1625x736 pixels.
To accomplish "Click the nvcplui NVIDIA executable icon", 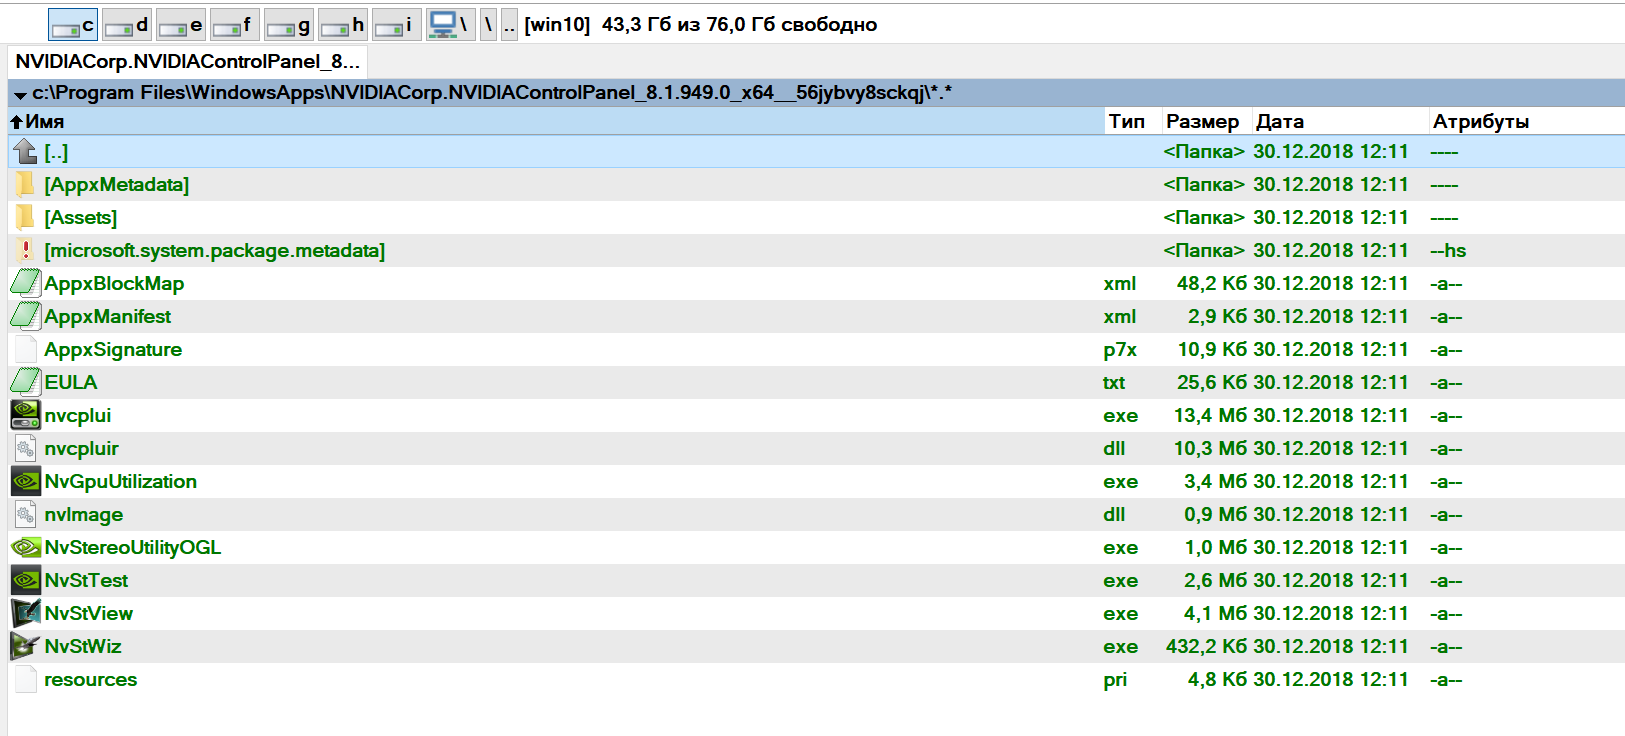I will click(25, 415).
